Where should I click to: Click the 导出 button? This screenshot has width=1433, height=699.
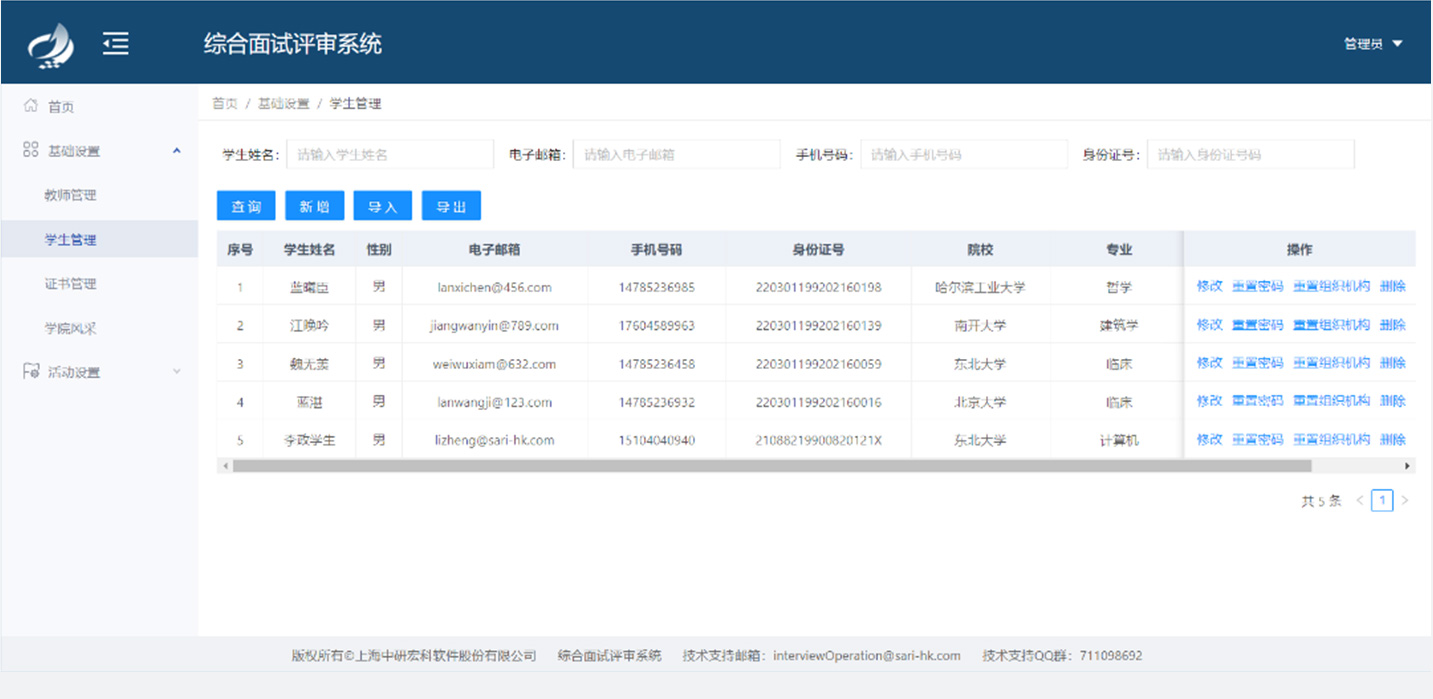click(451, 206)
